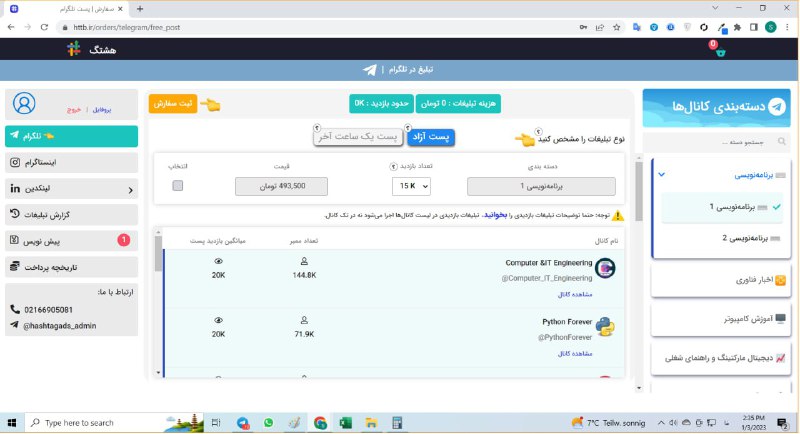
Task: Click the channel list scrollbar thumb
Action: pyautogui.click(x=158, y=253)
